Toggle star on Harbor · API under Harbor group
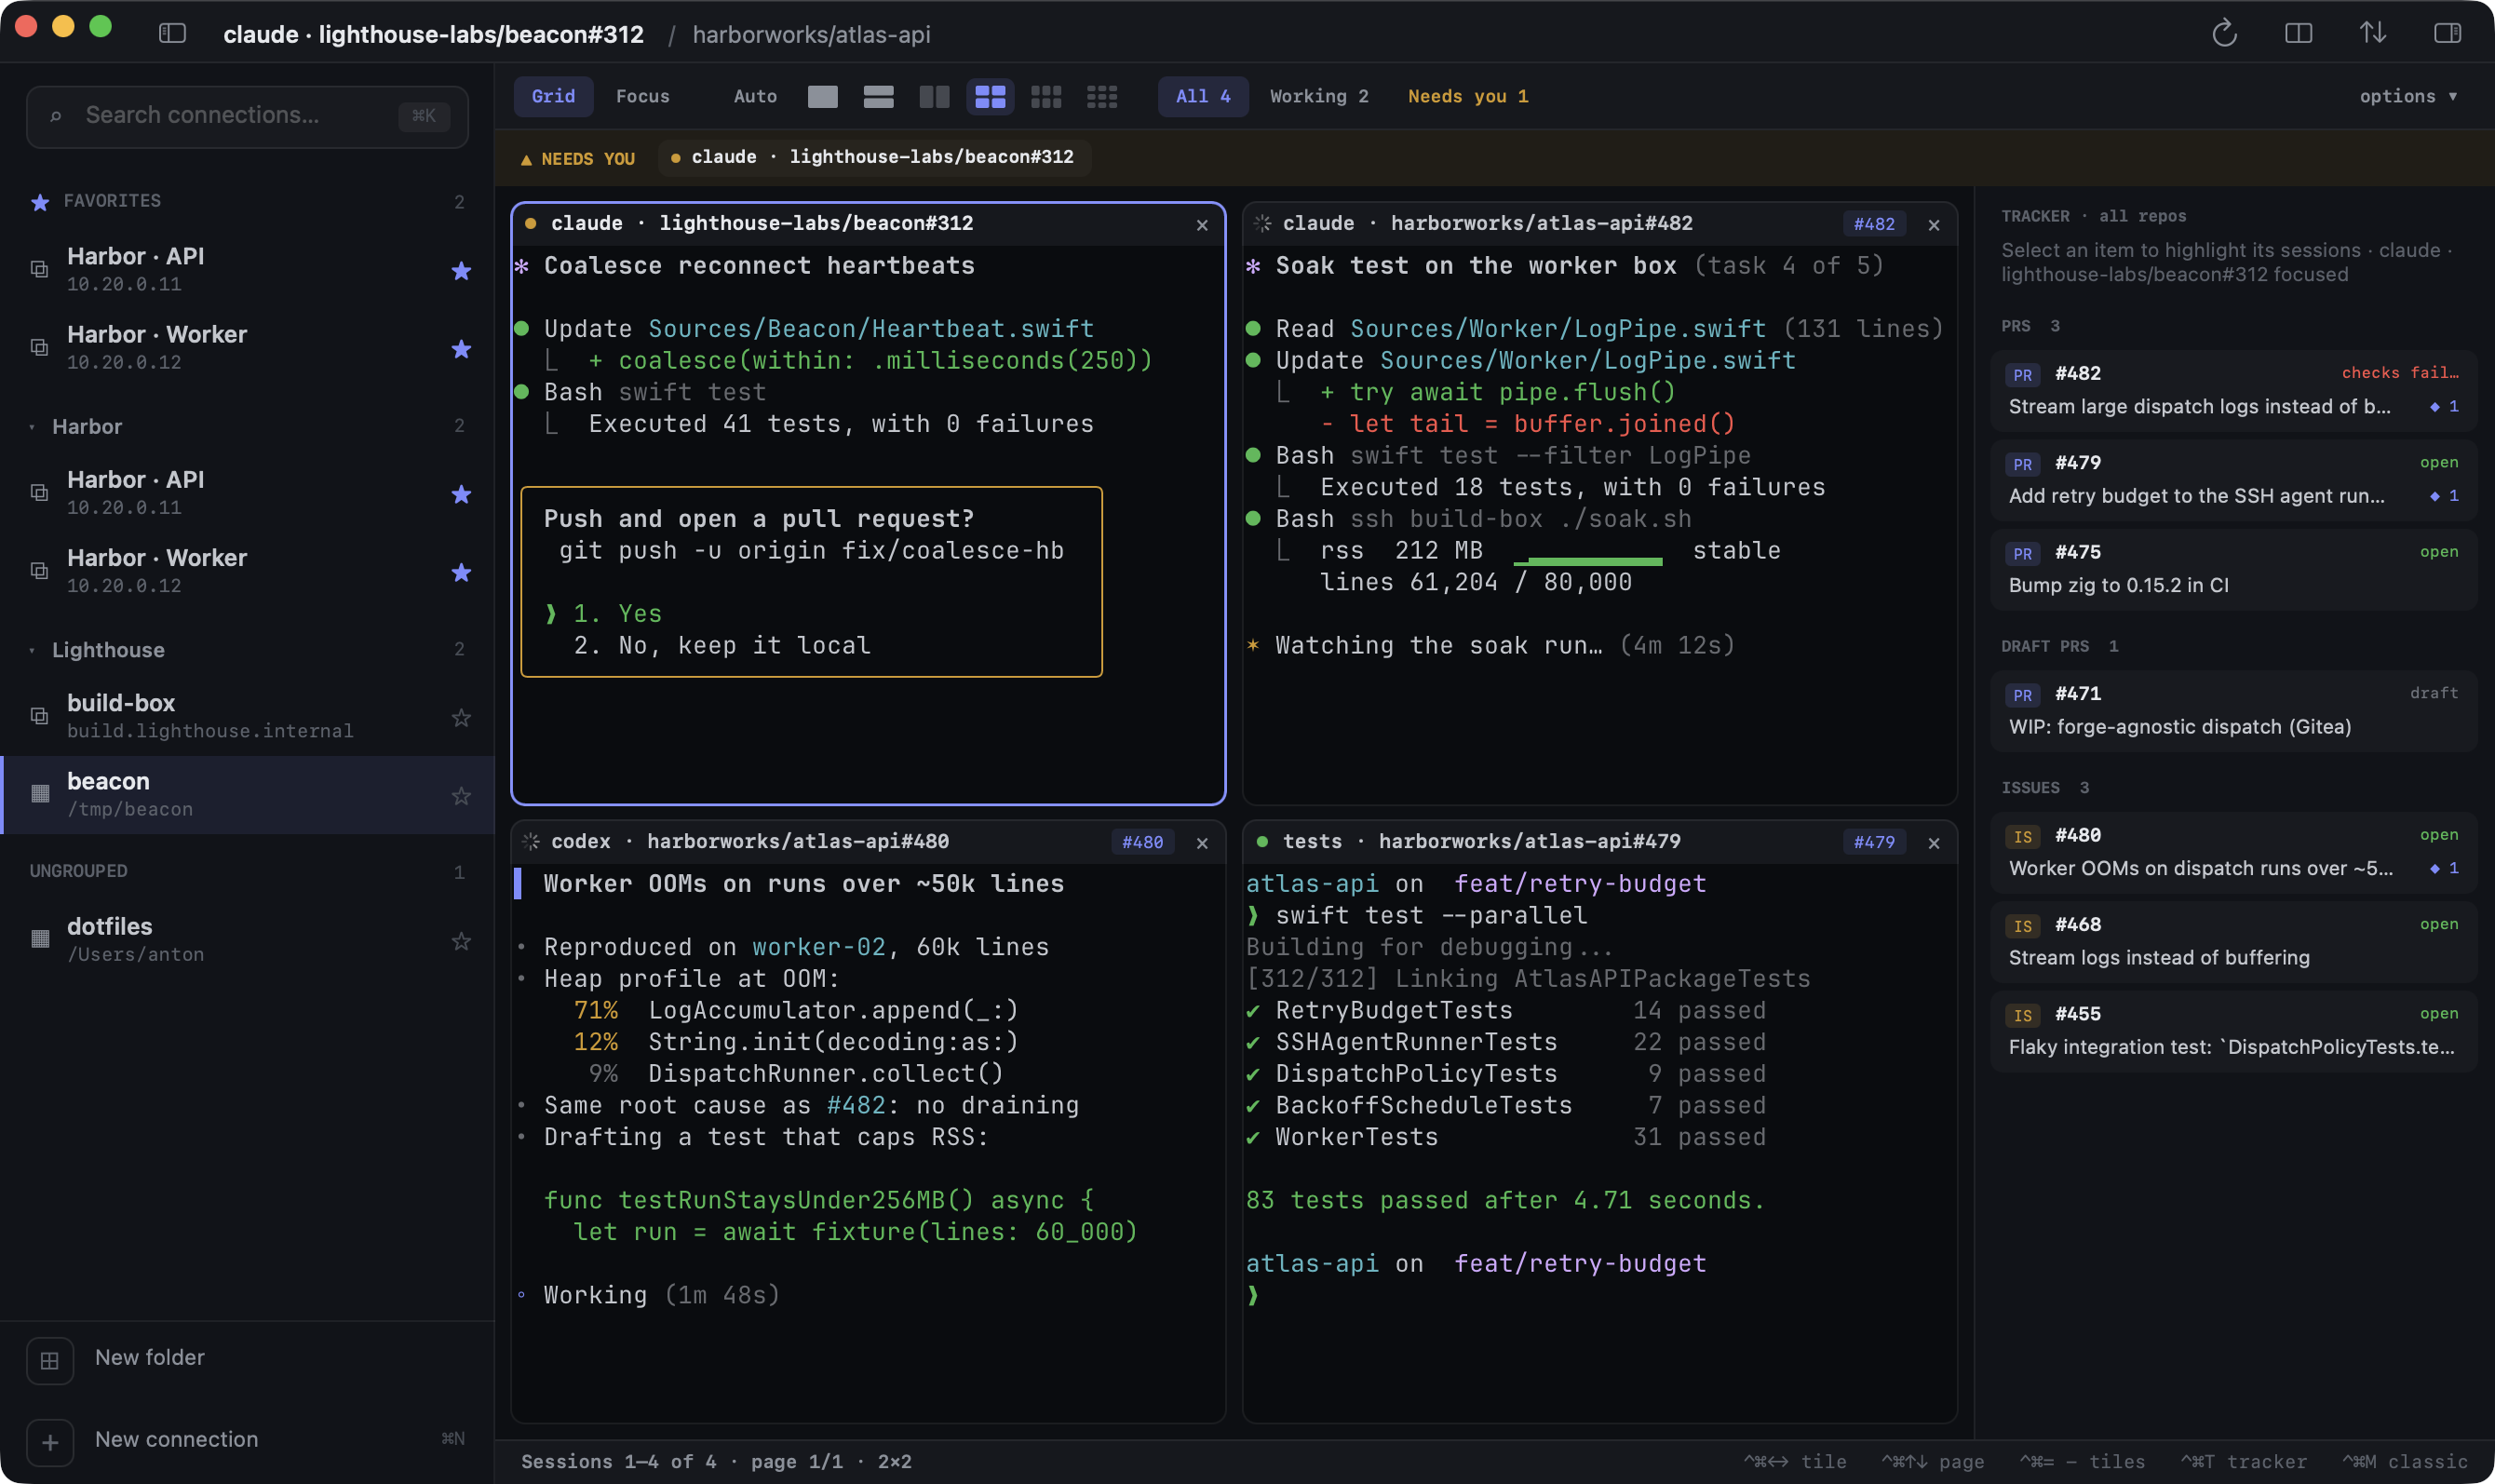This screenshot has height=1484, width=2495. click(461, 494)
